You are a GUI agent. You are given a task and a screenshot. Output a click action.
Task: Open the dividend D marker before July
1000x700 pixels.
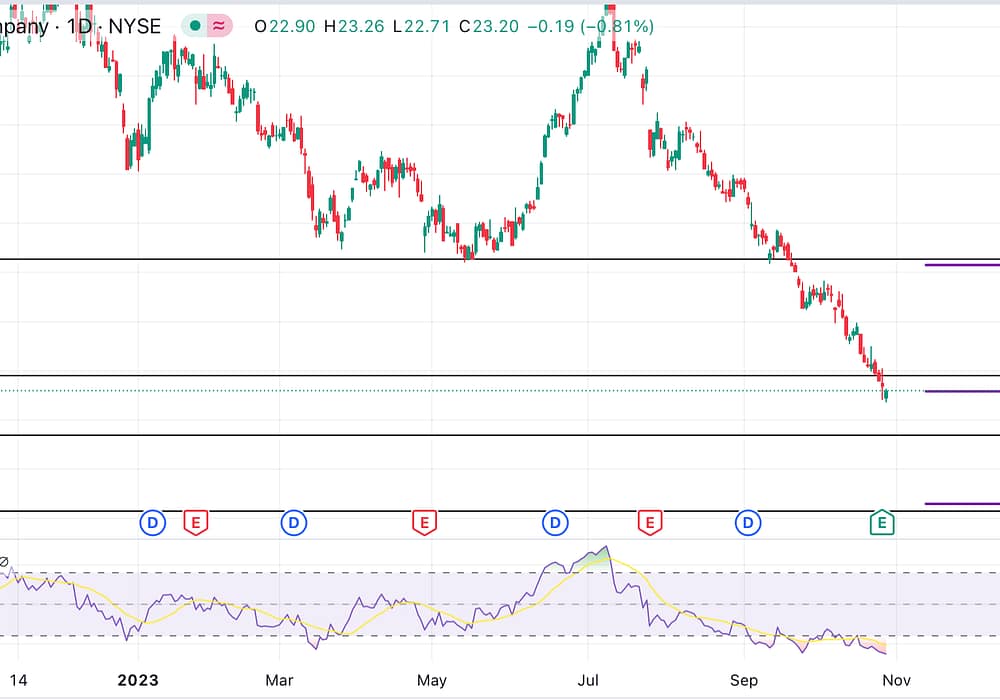[555, 522]
